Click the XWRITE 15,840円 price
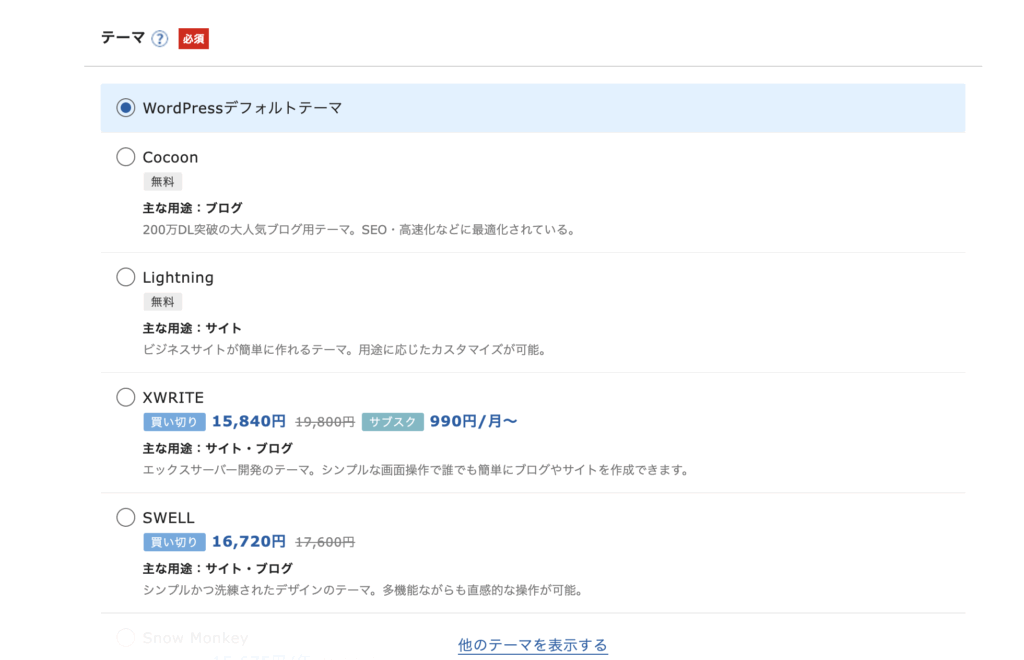 248,422
